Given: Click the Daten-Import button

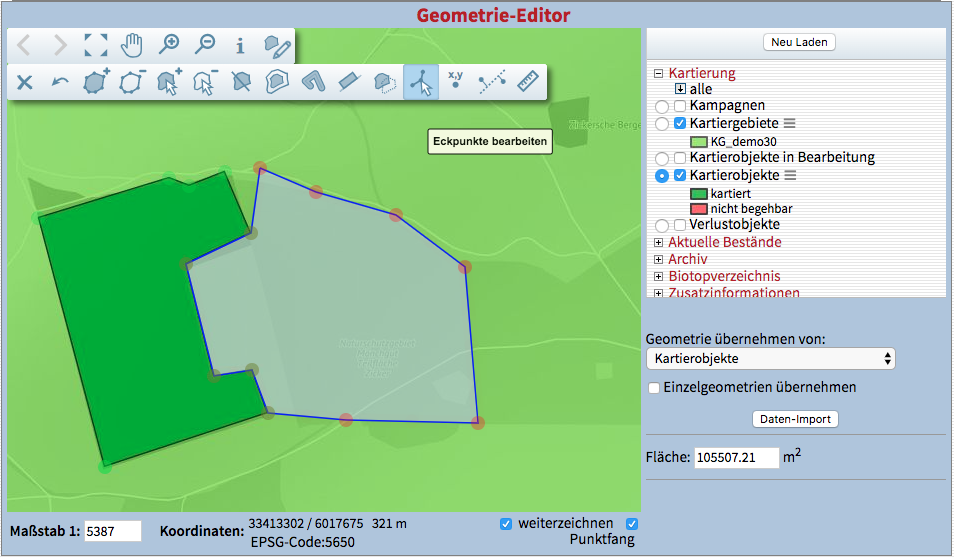Looking at the screenshot, I should point(795,419).
